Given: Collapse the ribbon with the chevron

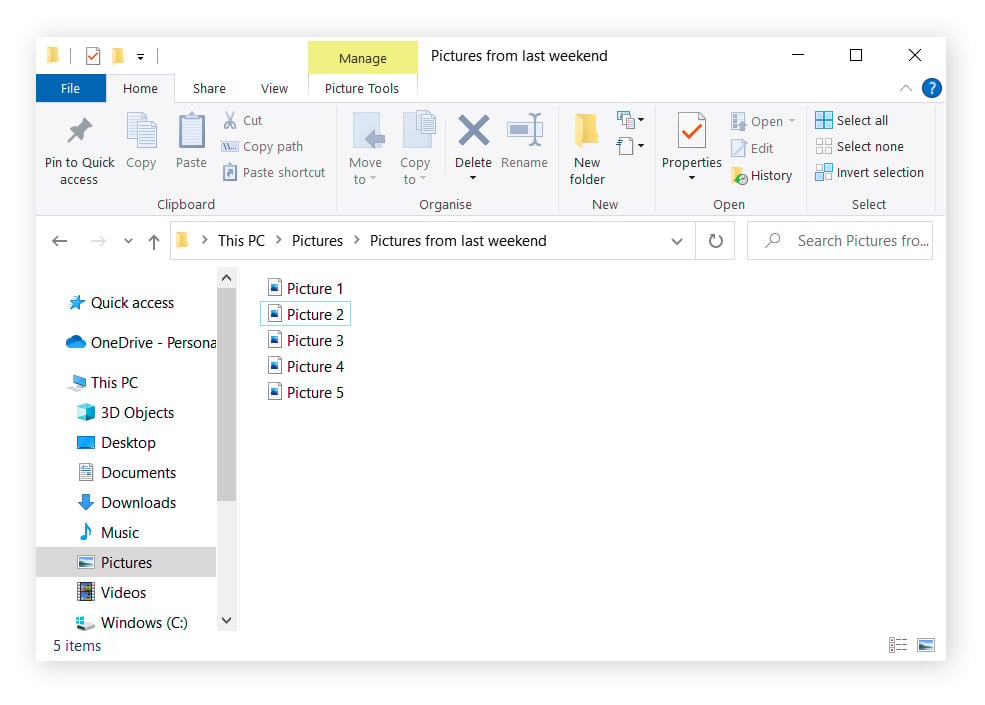Looking at the screenshot, I should coord(905,88).
